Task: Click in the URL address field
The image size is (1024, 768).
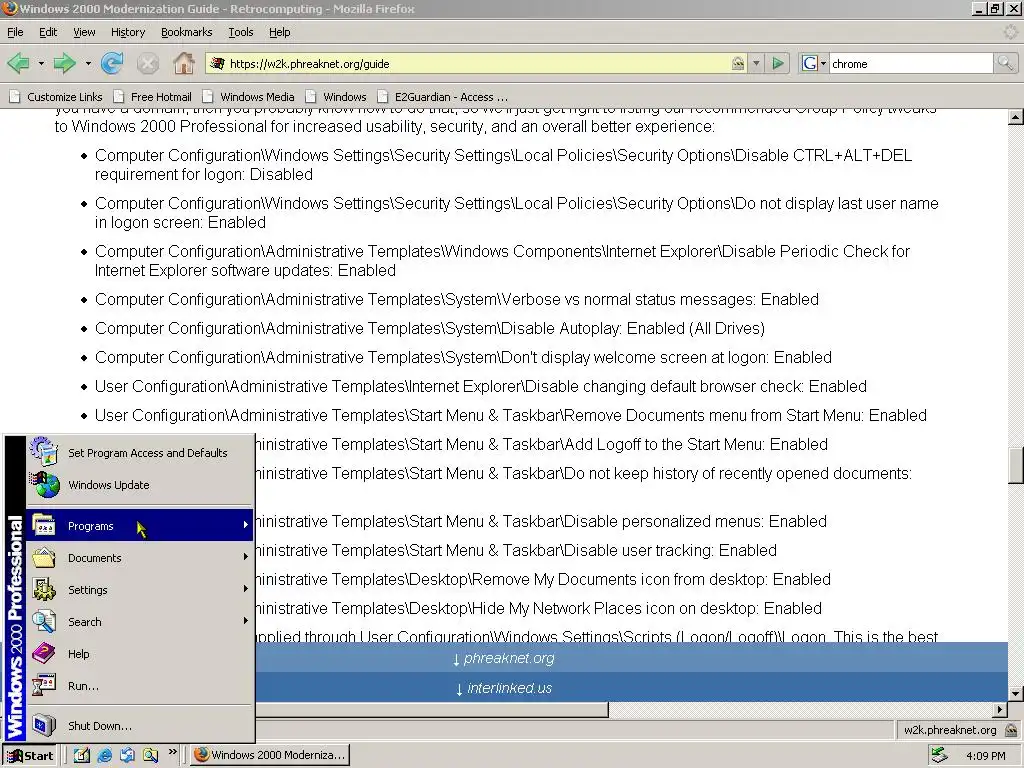Action: [x=477, y=63]
